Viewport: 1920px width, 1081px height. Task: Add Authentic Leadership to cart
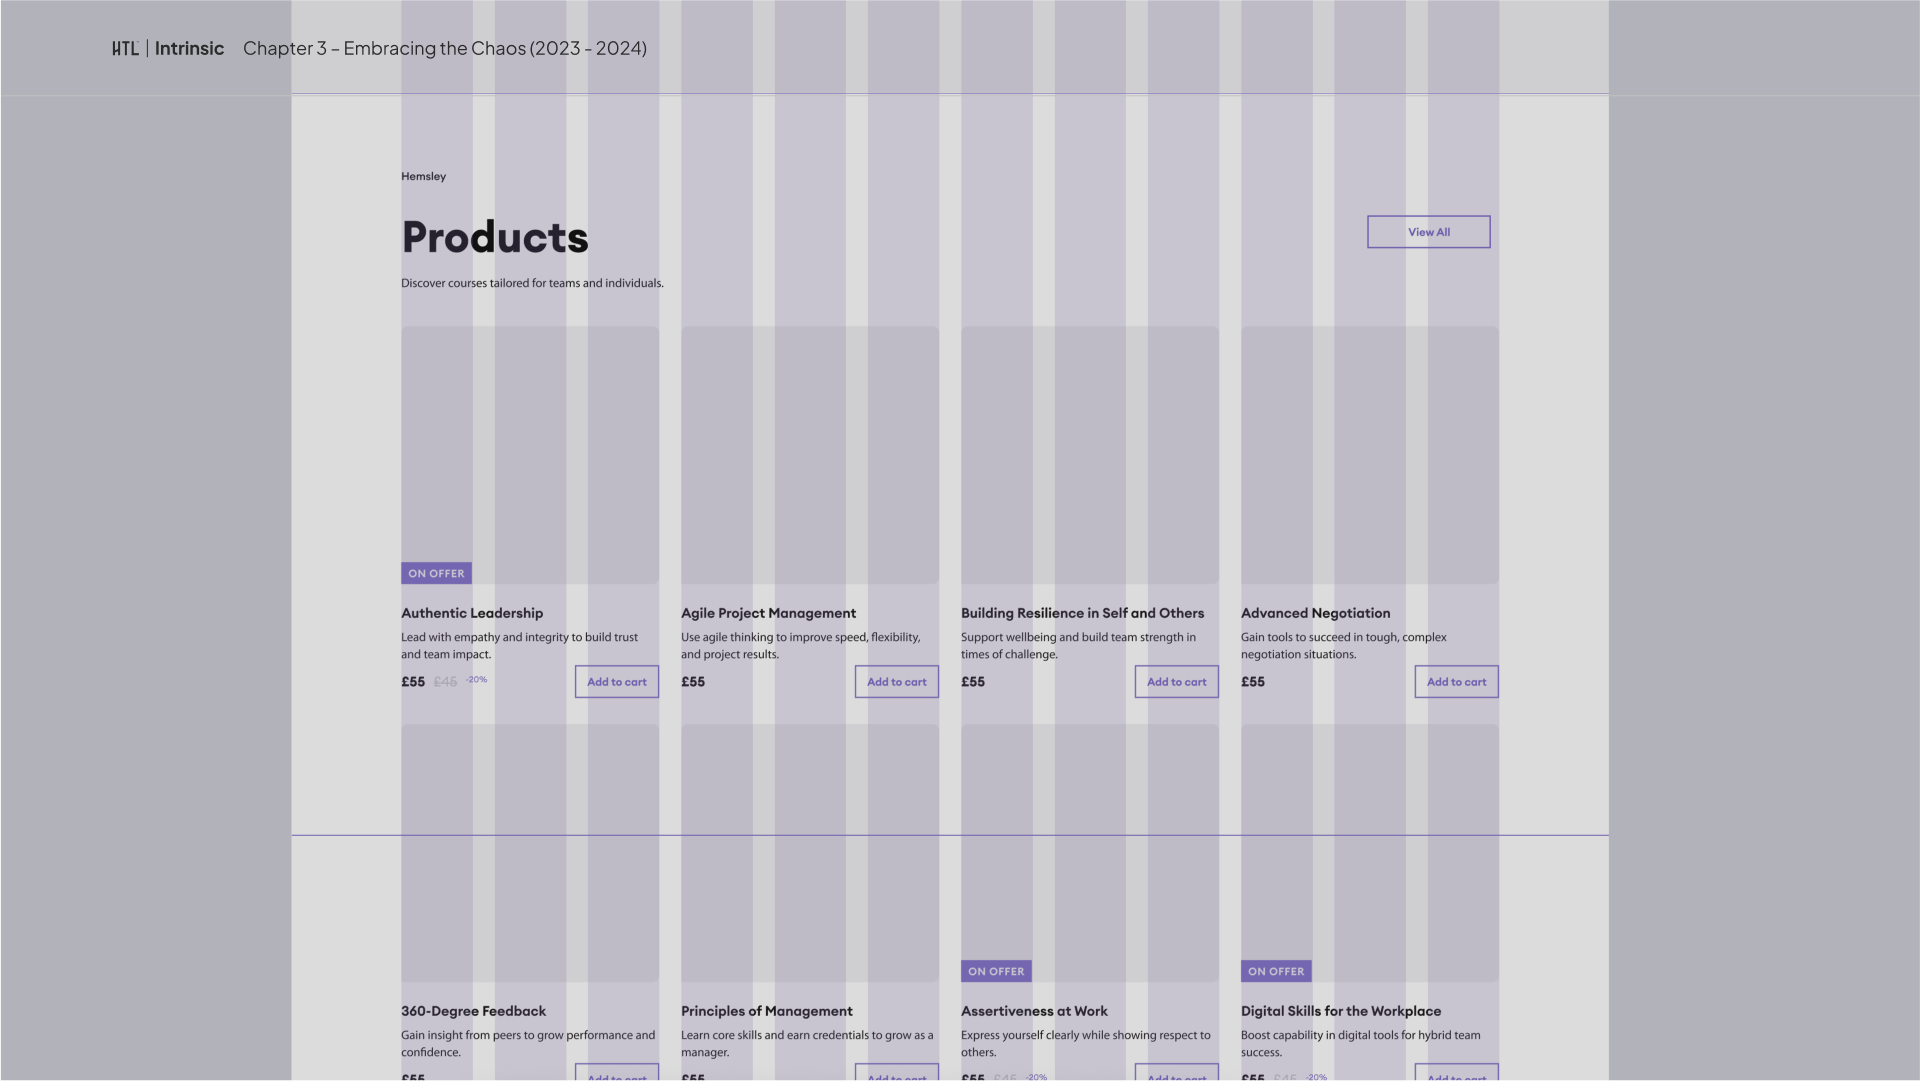point(616,682)
